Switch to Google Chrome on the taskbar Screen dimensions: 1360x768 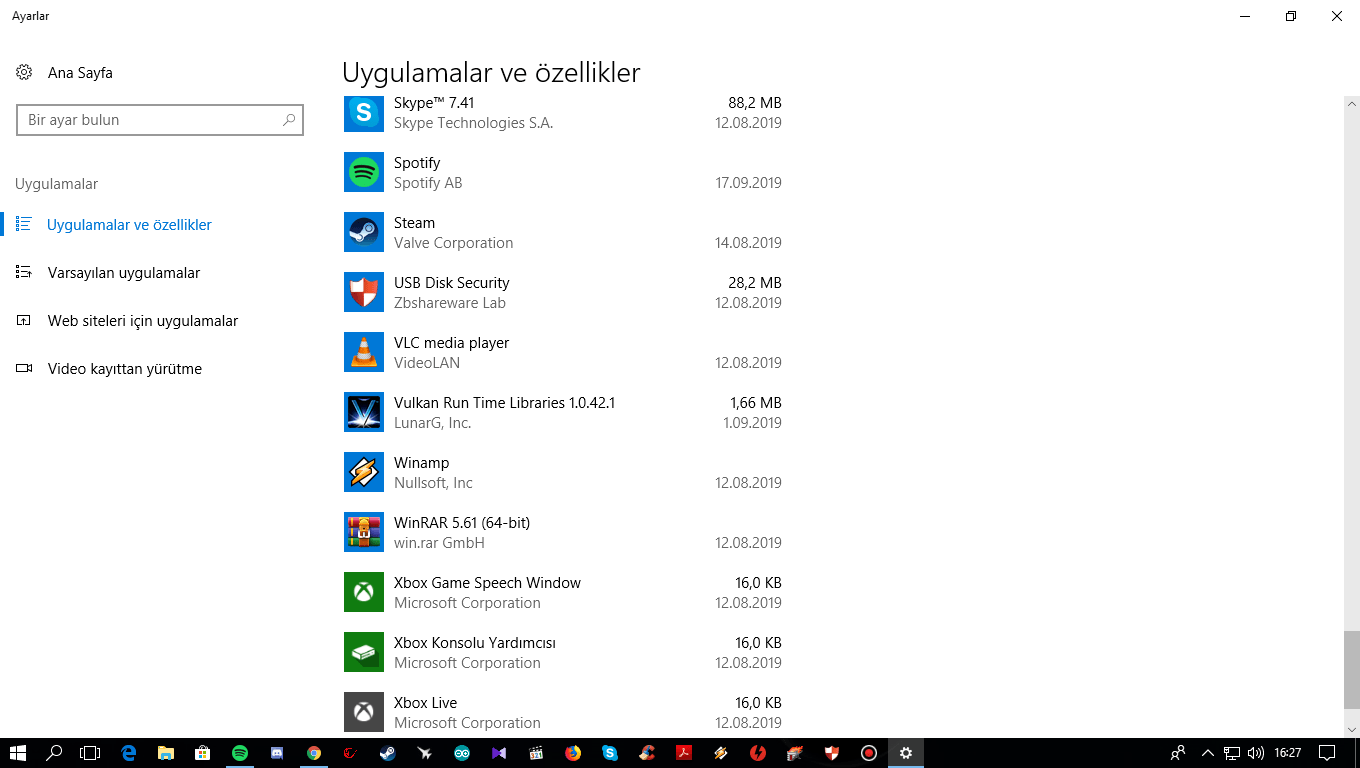coord(314,753)
